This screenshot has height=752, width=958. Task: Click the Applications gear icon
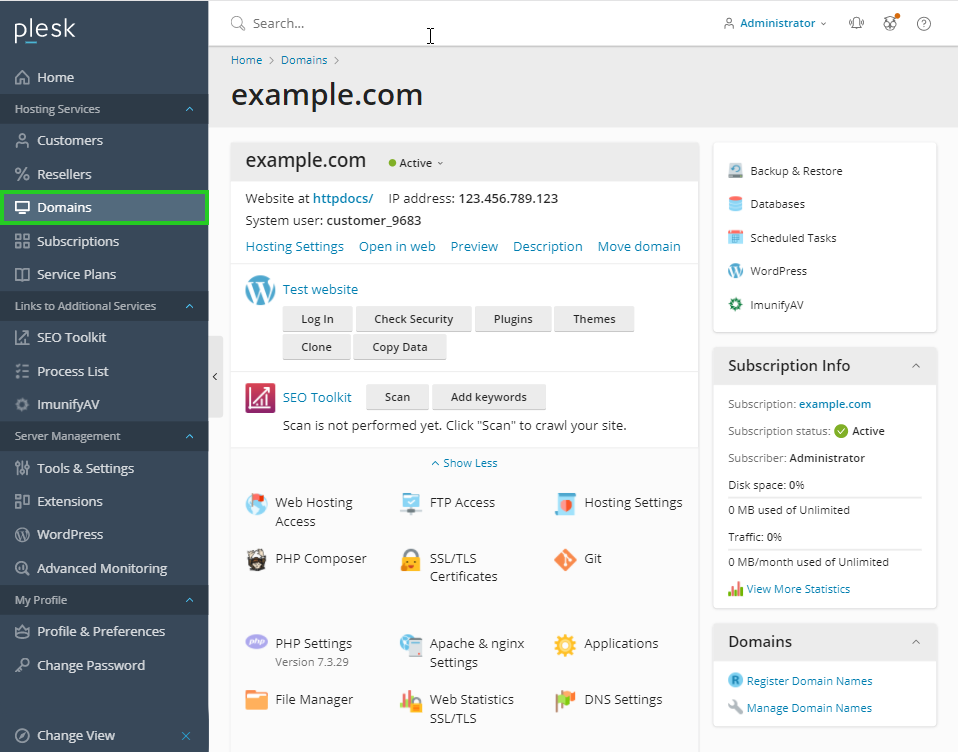(565, 644)
